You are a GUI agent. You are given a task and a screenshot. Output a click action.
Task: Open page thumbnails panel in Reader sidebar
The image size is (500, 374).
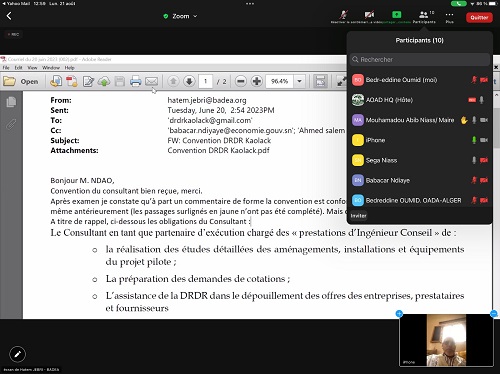(11, 102)
